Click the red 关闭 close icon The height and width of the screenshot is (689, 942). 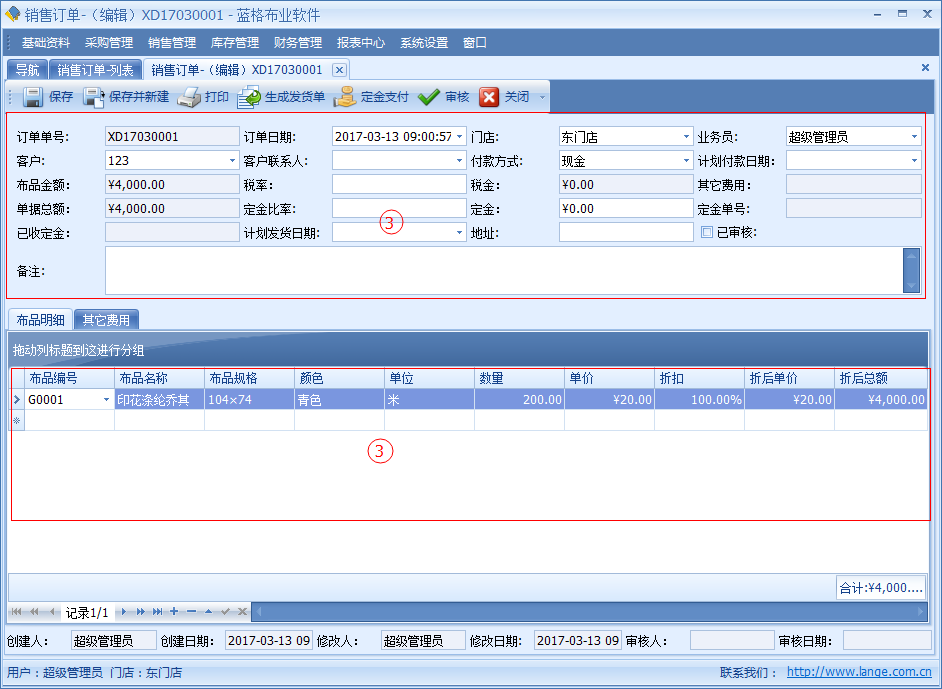(489, 97)
